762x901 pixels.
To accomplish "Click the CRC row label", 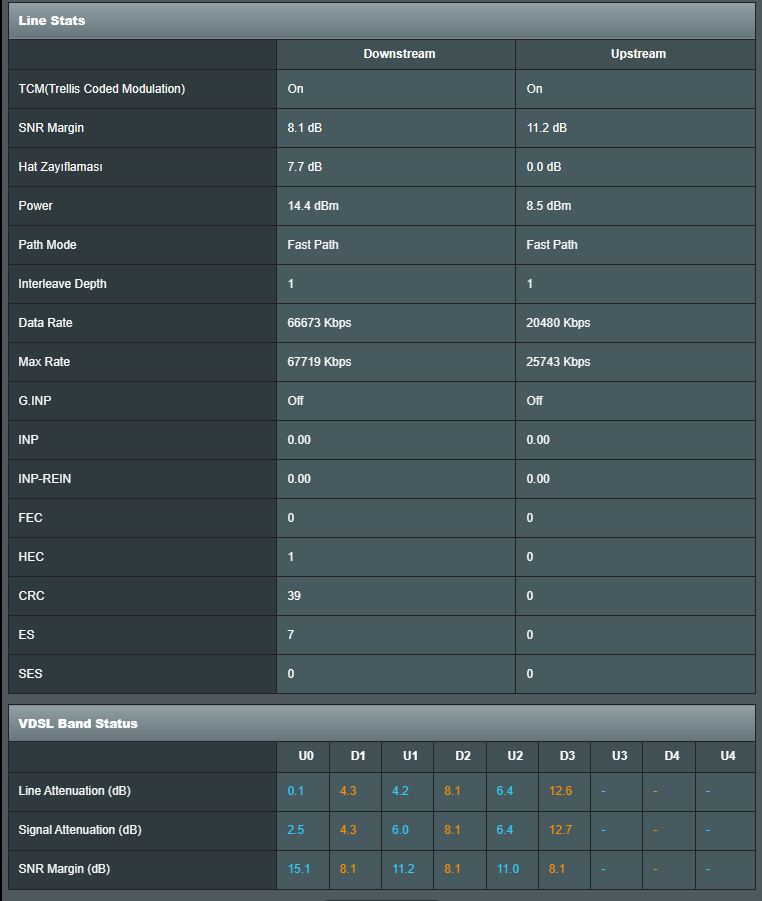I will click(32, 596).
